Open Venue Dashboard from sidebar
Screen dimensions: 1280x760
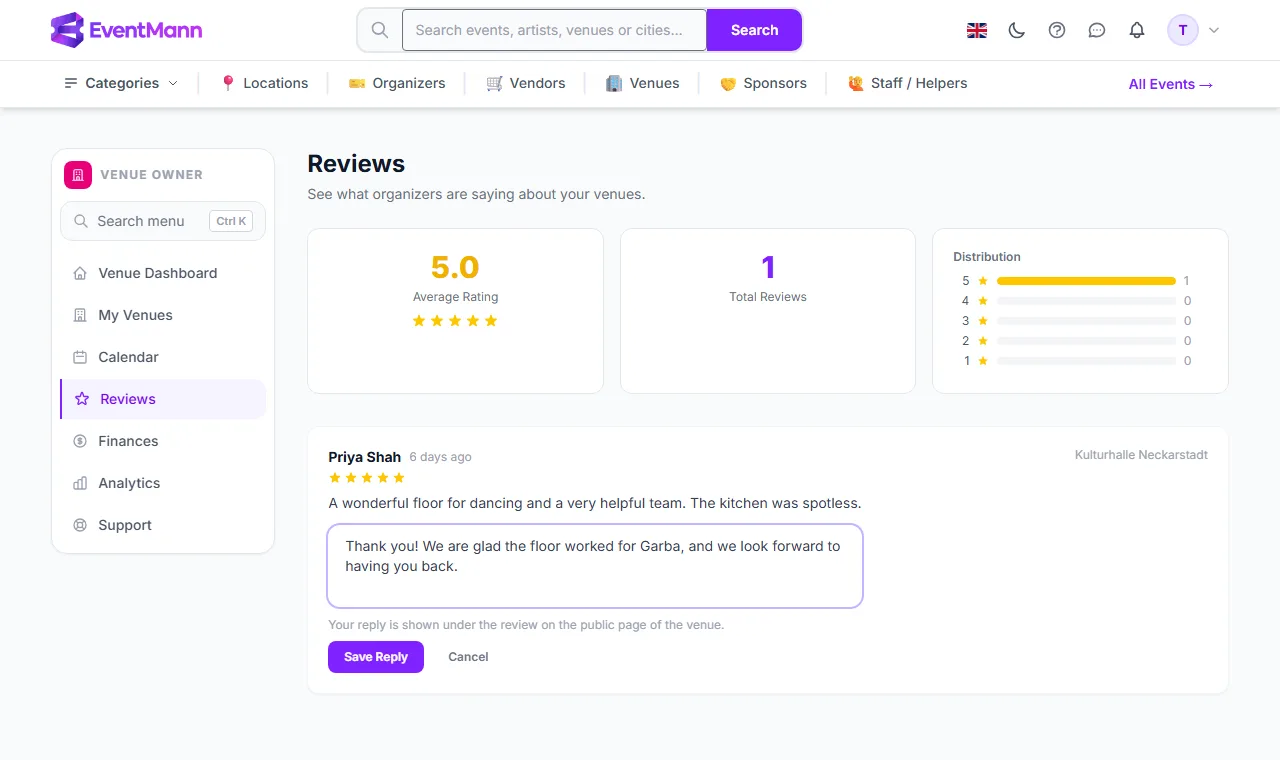point(163,273)
